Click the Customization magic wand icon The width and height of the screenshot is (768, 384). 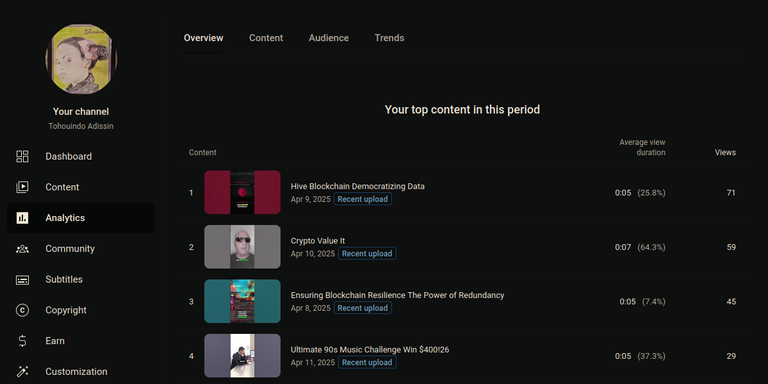click(x=22, y=371)
